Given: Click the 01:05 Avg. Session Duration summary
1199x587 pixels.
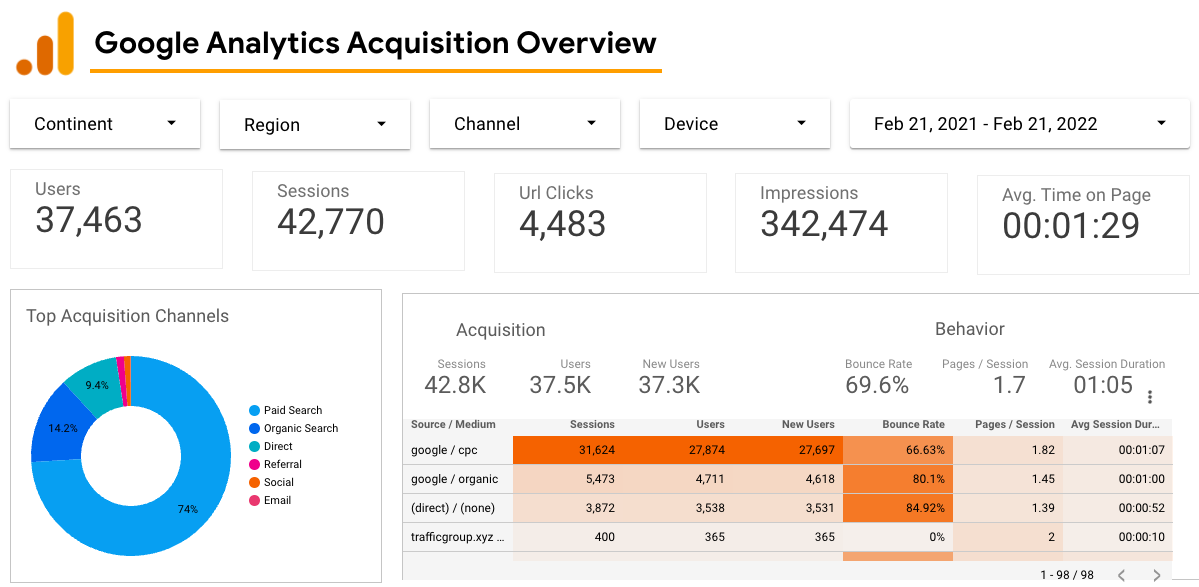Looking at the screenshot, I should click(1103, 385).
